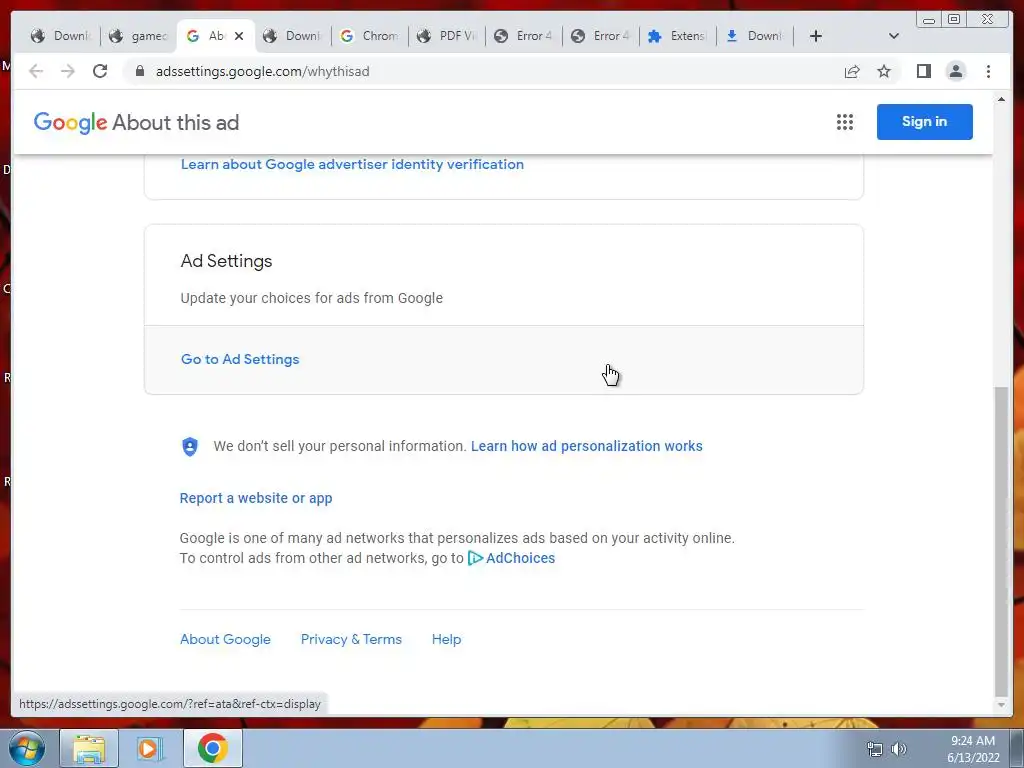Click the Ad Settings heading text
Screen dimensions: 1024x768
point(226,261)
